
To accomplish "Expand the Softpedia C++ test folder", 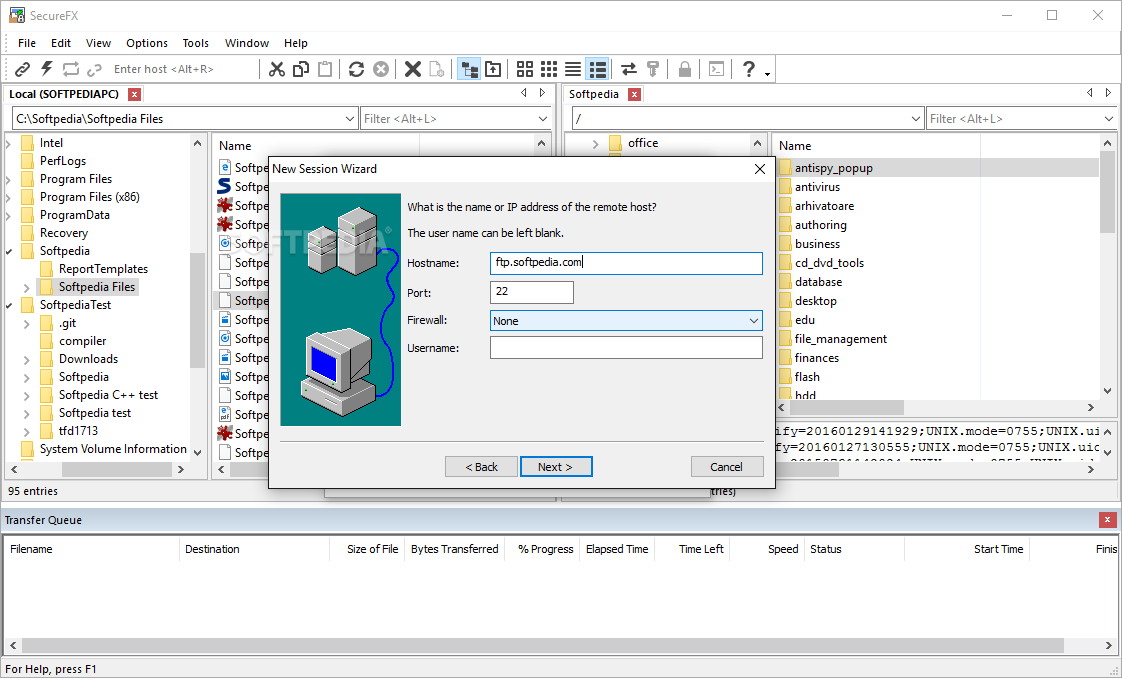I will click(26, 395).
